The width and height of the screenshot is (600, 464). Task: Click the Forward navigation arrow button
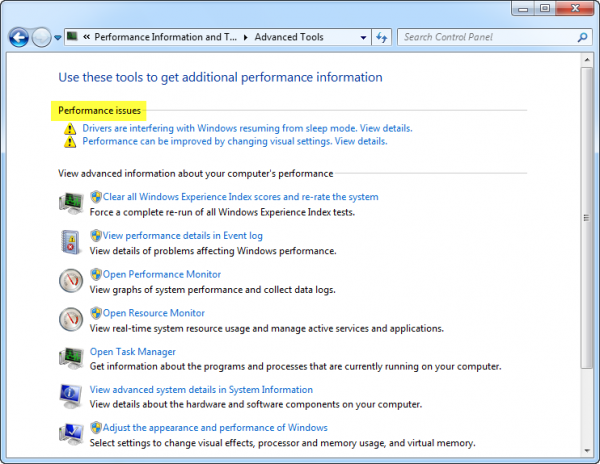(41, 37)
